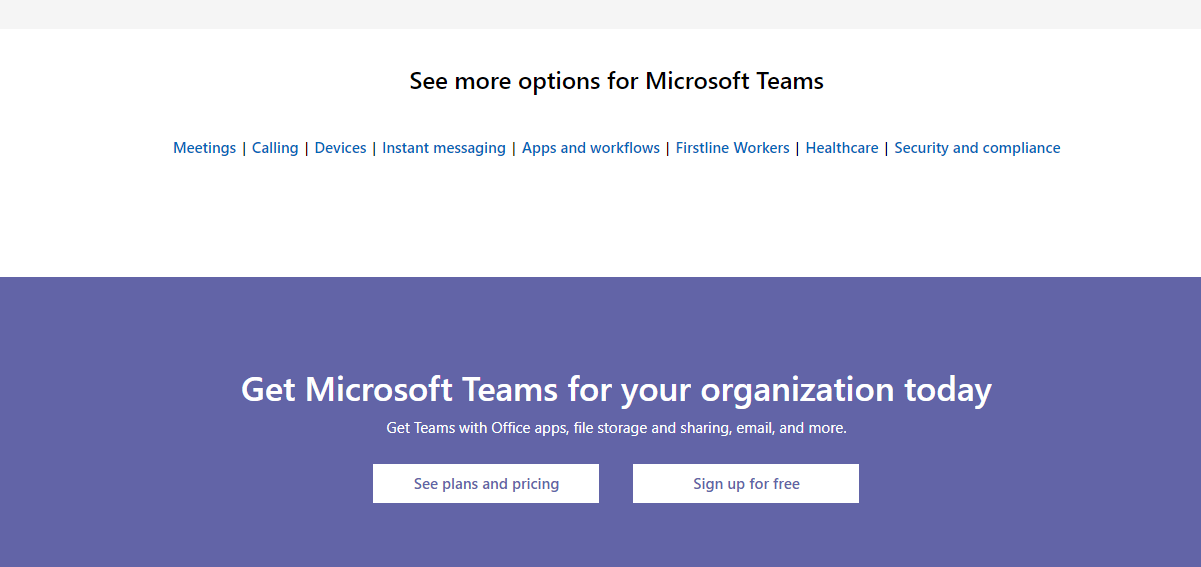Click the separator between Devices and Instant messaging
Image resolution: width=1201 pixels, height=567 pixels.
[x=374, y=148]
